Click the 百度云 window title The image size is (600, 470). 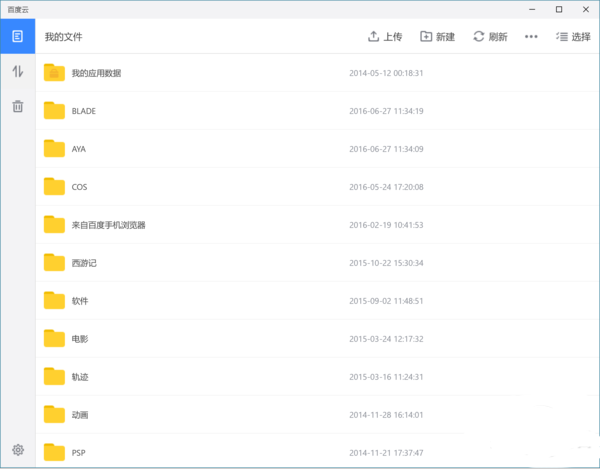18,10
